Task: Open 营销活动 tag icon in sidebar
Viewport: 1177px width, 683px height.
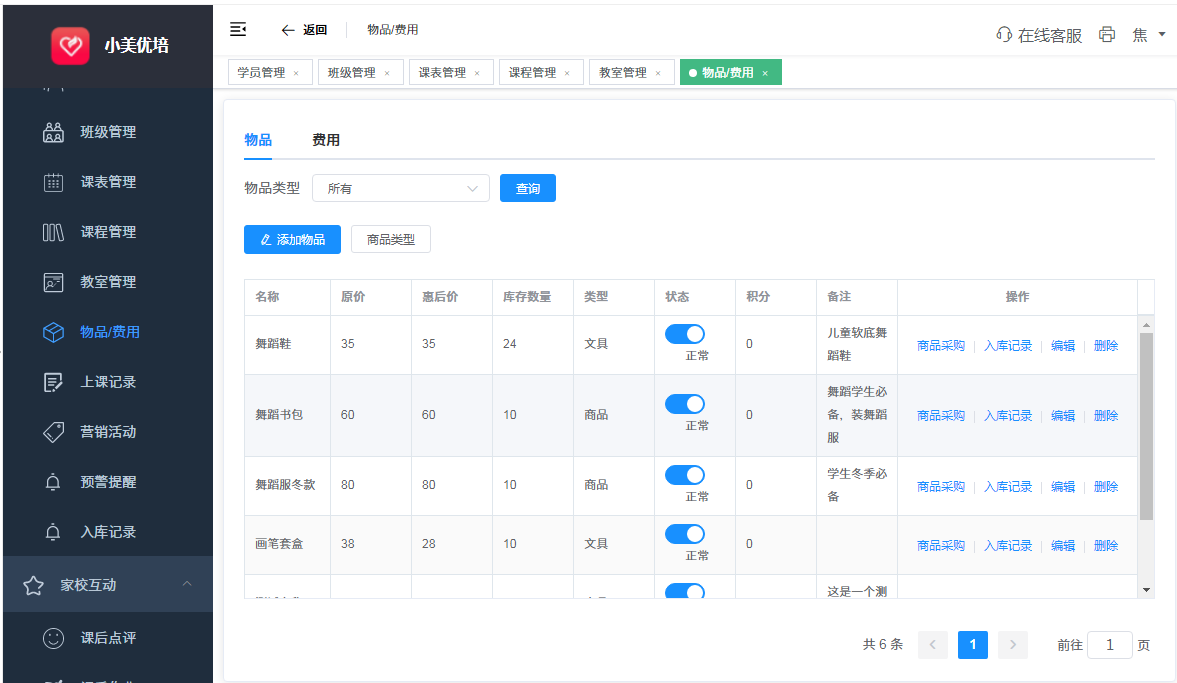Action: pyautogui.click(x=53, y=432)
